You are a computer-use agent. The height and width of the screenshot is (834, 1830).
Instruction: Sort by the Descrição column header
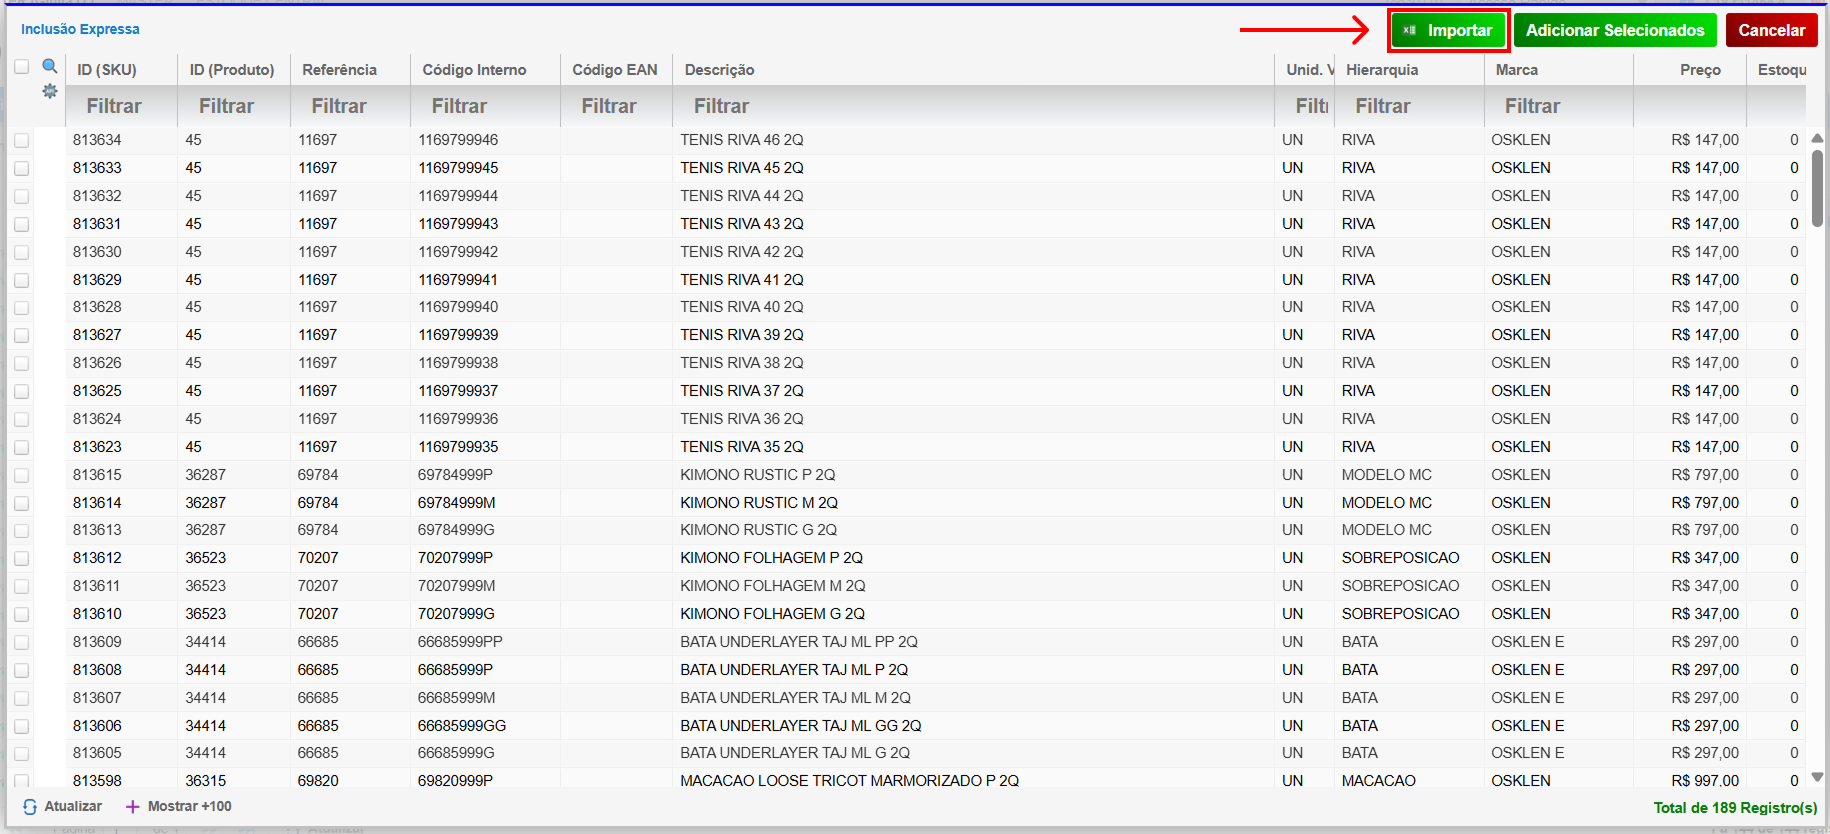(x=719, y=70)
